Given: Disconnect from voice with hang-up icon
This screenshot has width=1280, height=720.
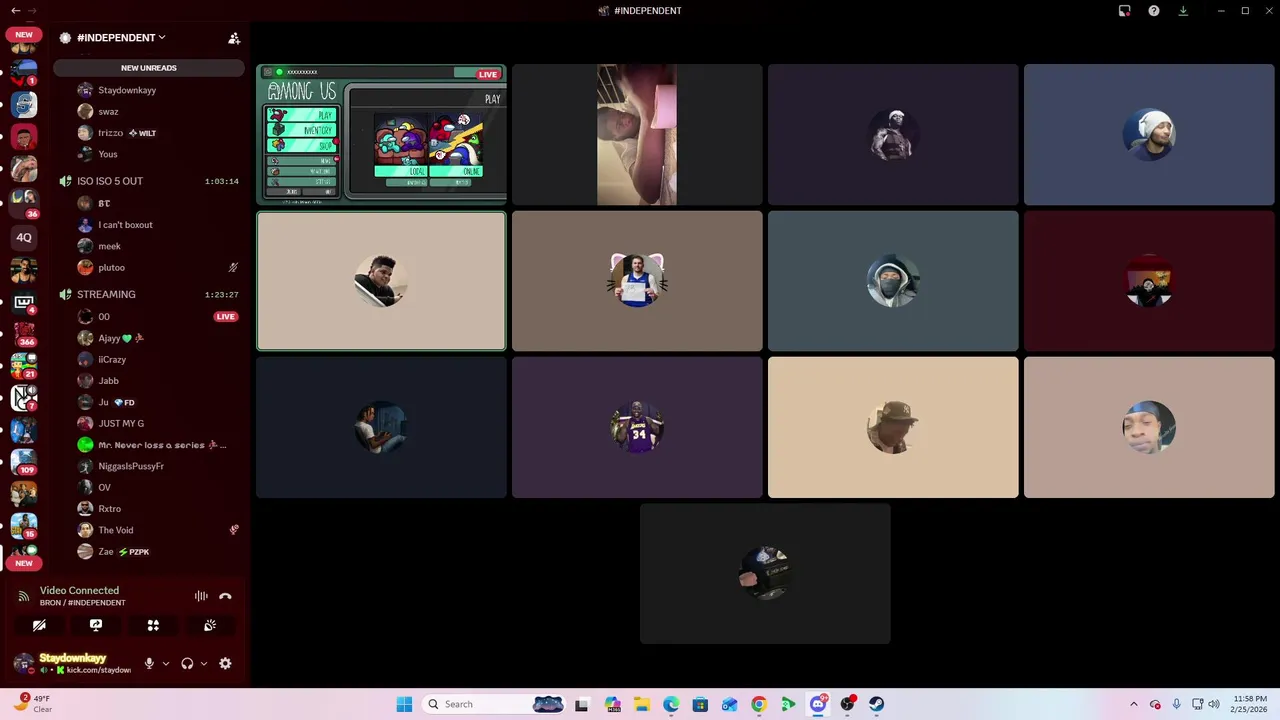Looking at the screenshot, I should coord(225,596).
